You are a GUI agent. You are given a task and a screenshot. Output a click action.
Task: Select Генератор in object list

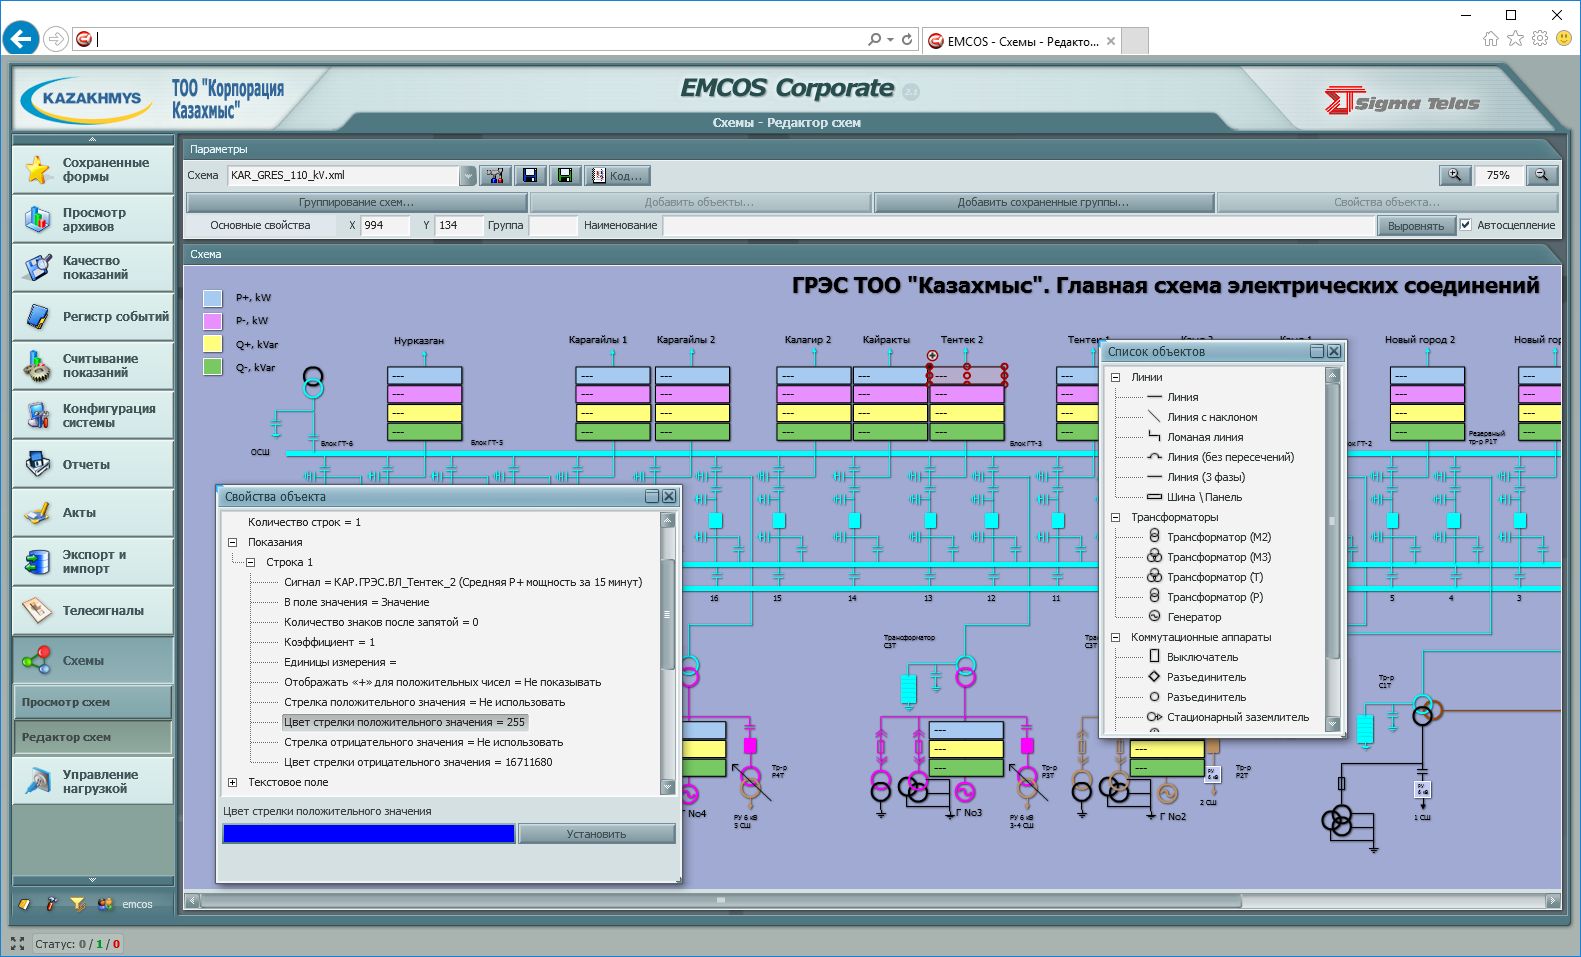click(1194, 617)
